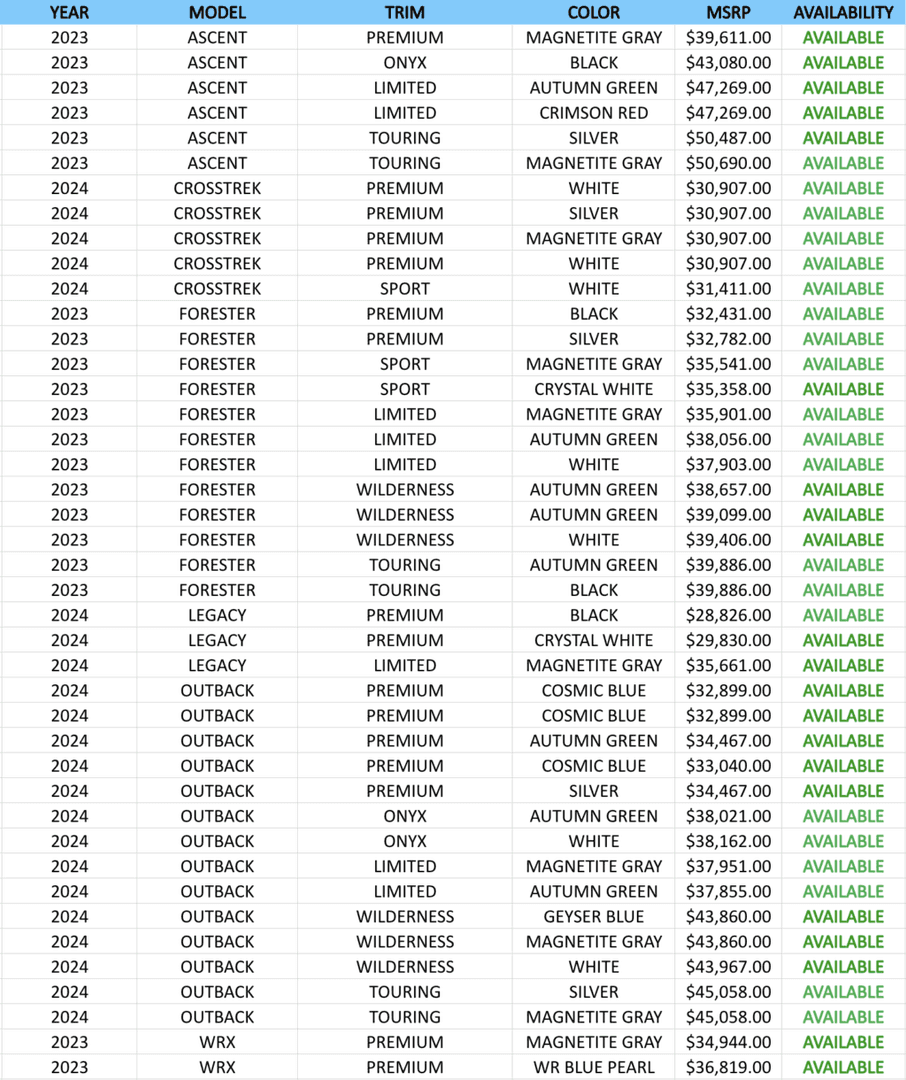906x1080 pixels.
Task: Select the $29,830.00 MSRP cell
Action: click(x=728, y=640)
